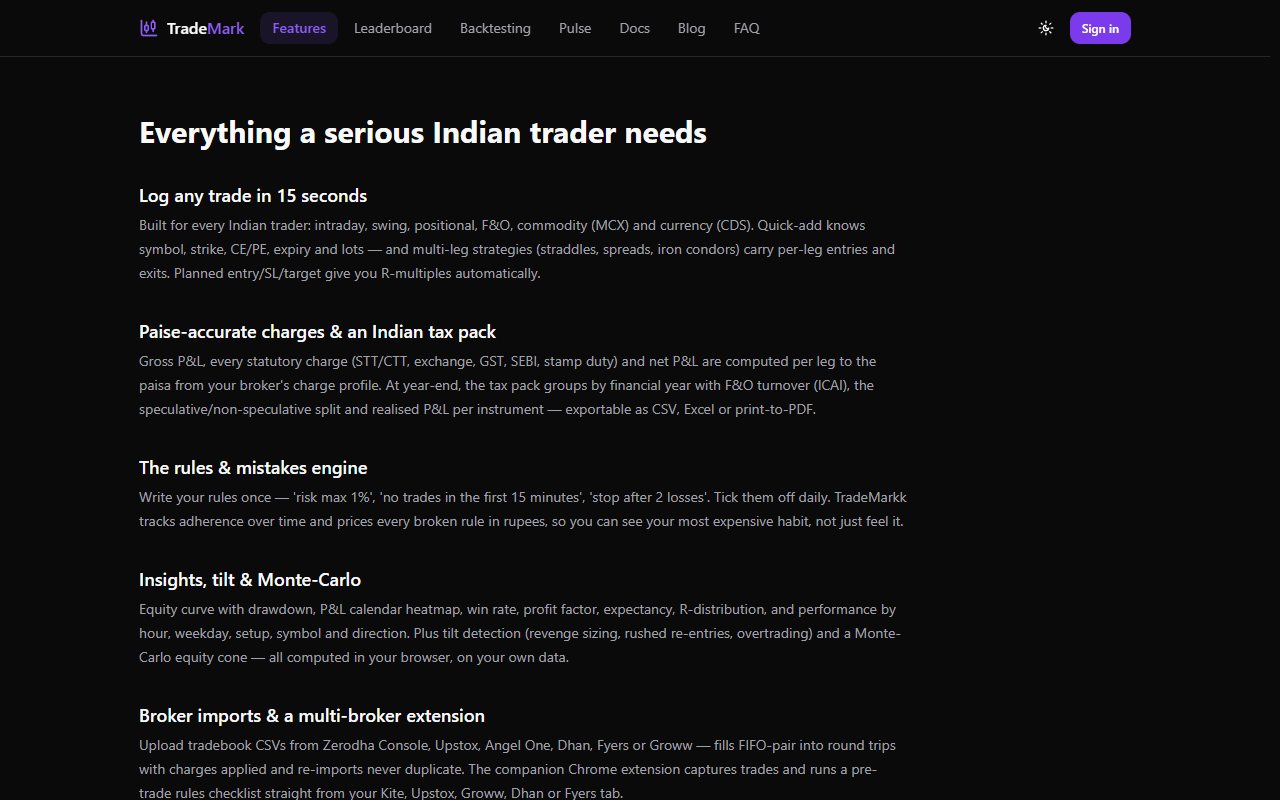Select Pulse in the navigation bar
1280x800 pixels.
pyautogui.click(x=575, y=28)
